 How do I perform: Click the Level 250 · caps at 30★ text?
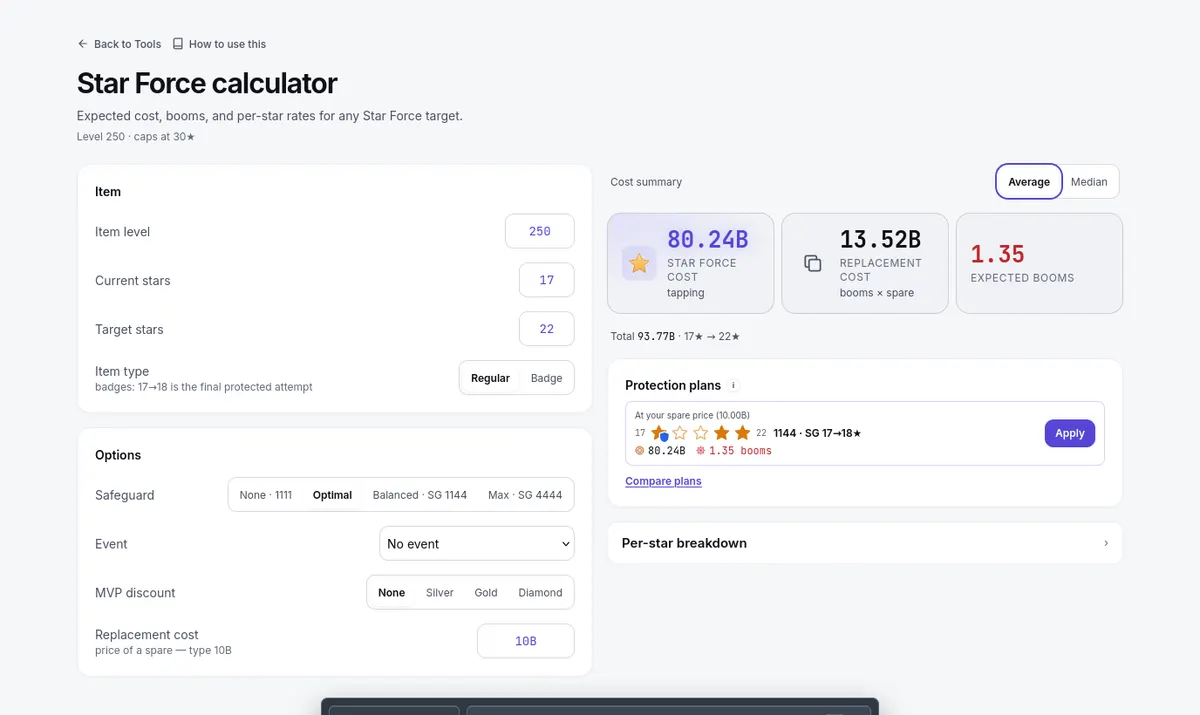[x=136, y=136]
